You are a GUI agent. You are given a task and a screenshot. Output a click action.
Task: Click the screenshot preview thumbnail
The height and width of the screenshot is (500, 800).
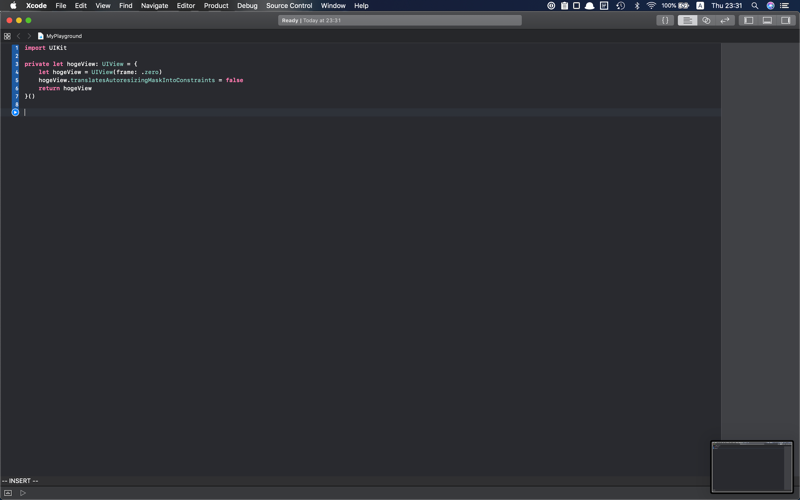(x=752, y=467)
